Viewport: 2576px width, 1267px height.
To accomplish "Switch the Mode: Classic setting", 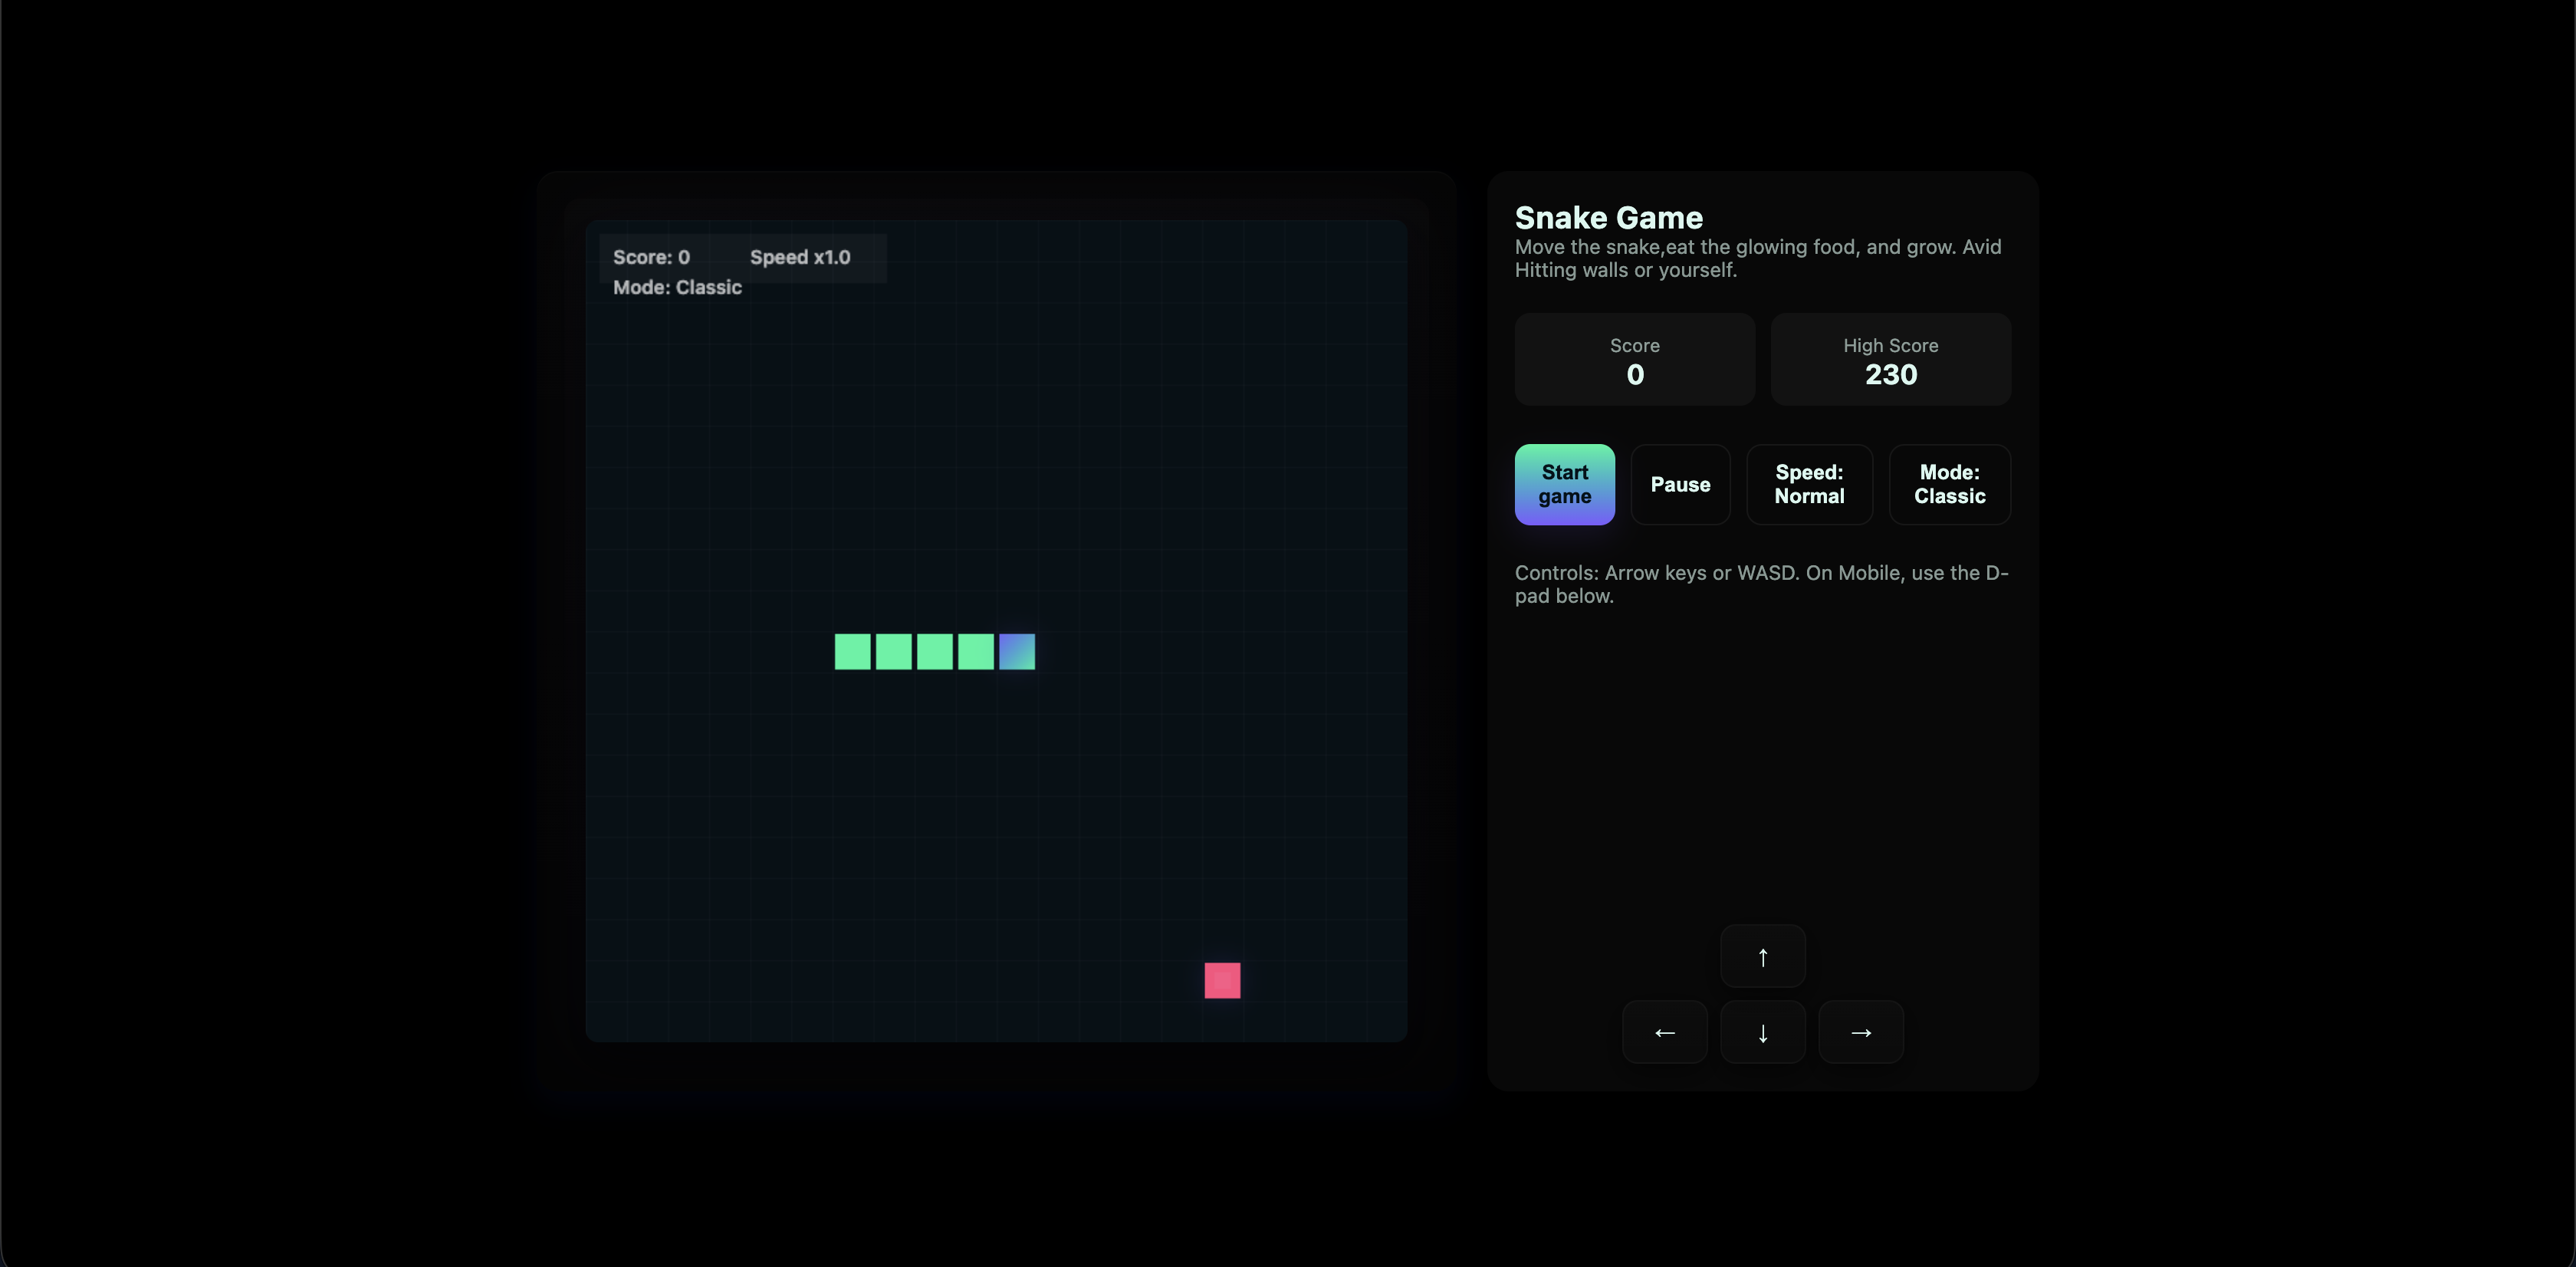I will pos(1948,484).
